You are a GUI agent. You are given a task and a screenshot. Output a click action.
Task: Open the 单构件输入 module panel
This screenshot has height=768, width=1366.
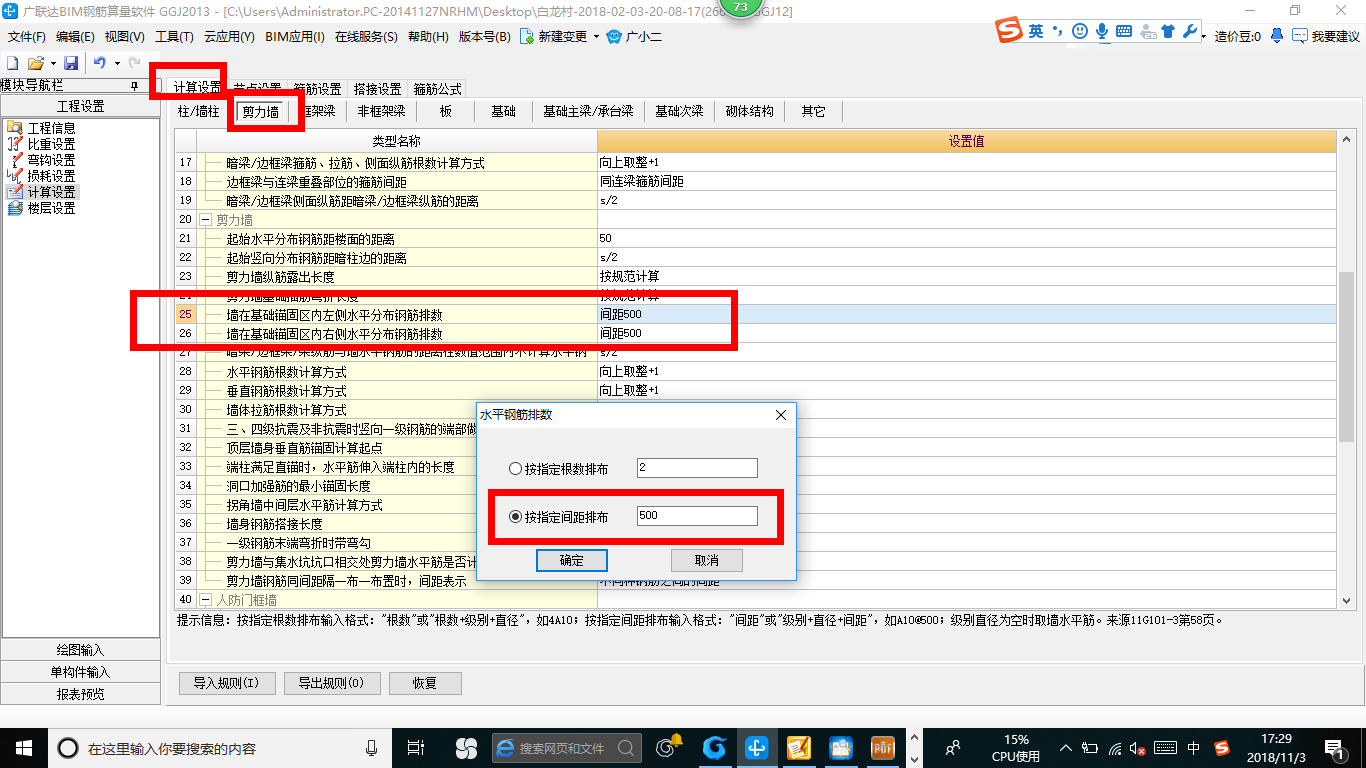(81, 672)
